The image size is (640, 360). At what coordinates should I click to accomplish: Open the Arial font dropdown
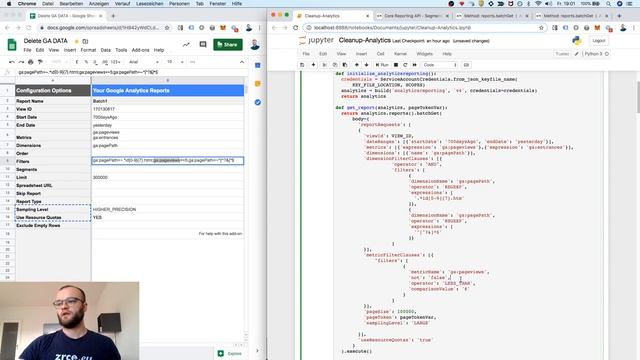pyautogui.click(x=144, y=62)
